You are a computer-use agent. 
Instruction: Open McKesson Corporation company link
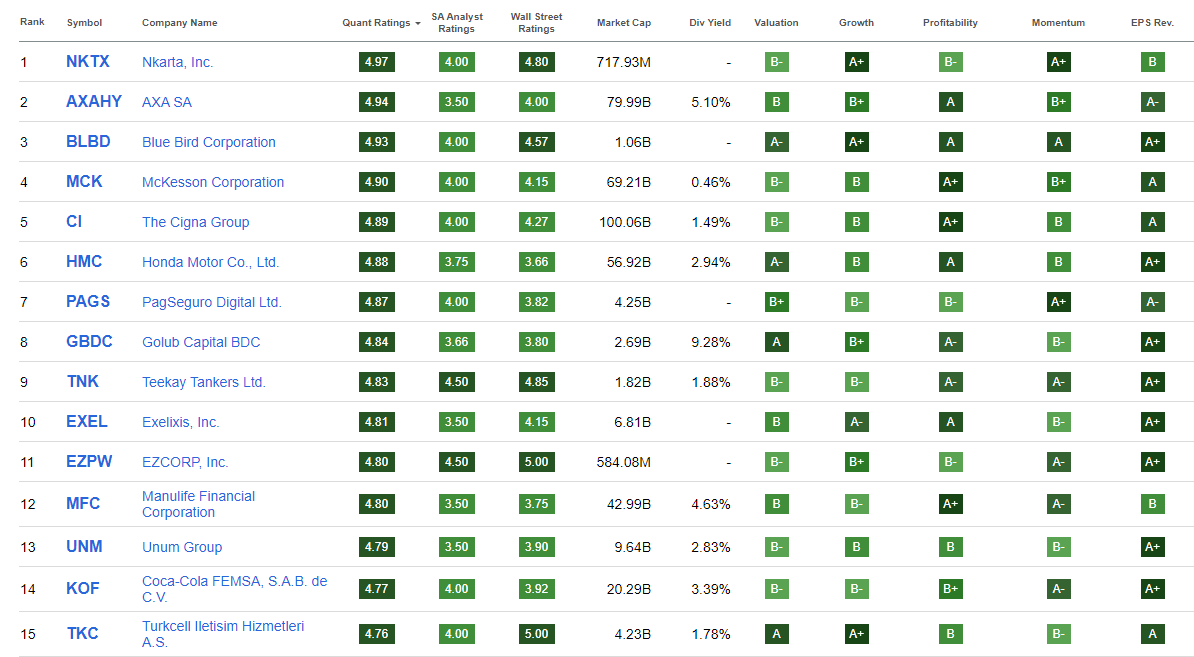pos(212,182)
